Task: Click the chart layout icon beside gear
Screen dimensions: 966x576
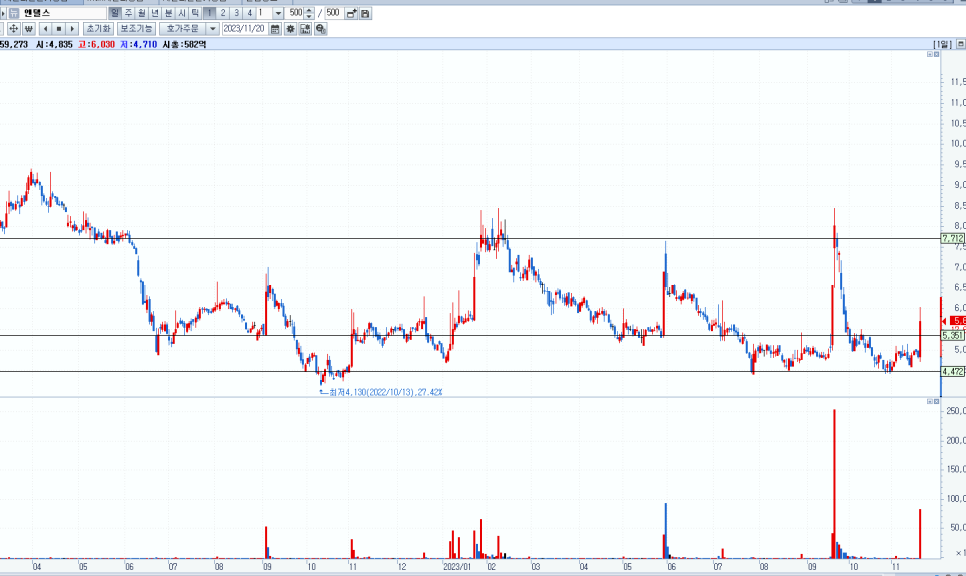Action: pyautogui.click(x=305, y=29)
